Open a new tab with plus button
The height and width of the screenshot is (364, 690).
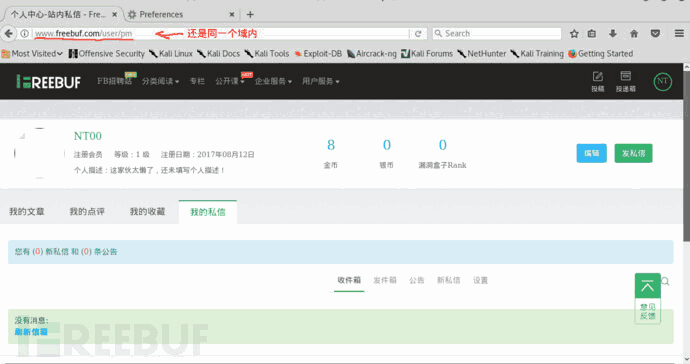pyautogui.click(x=250, y=15)
